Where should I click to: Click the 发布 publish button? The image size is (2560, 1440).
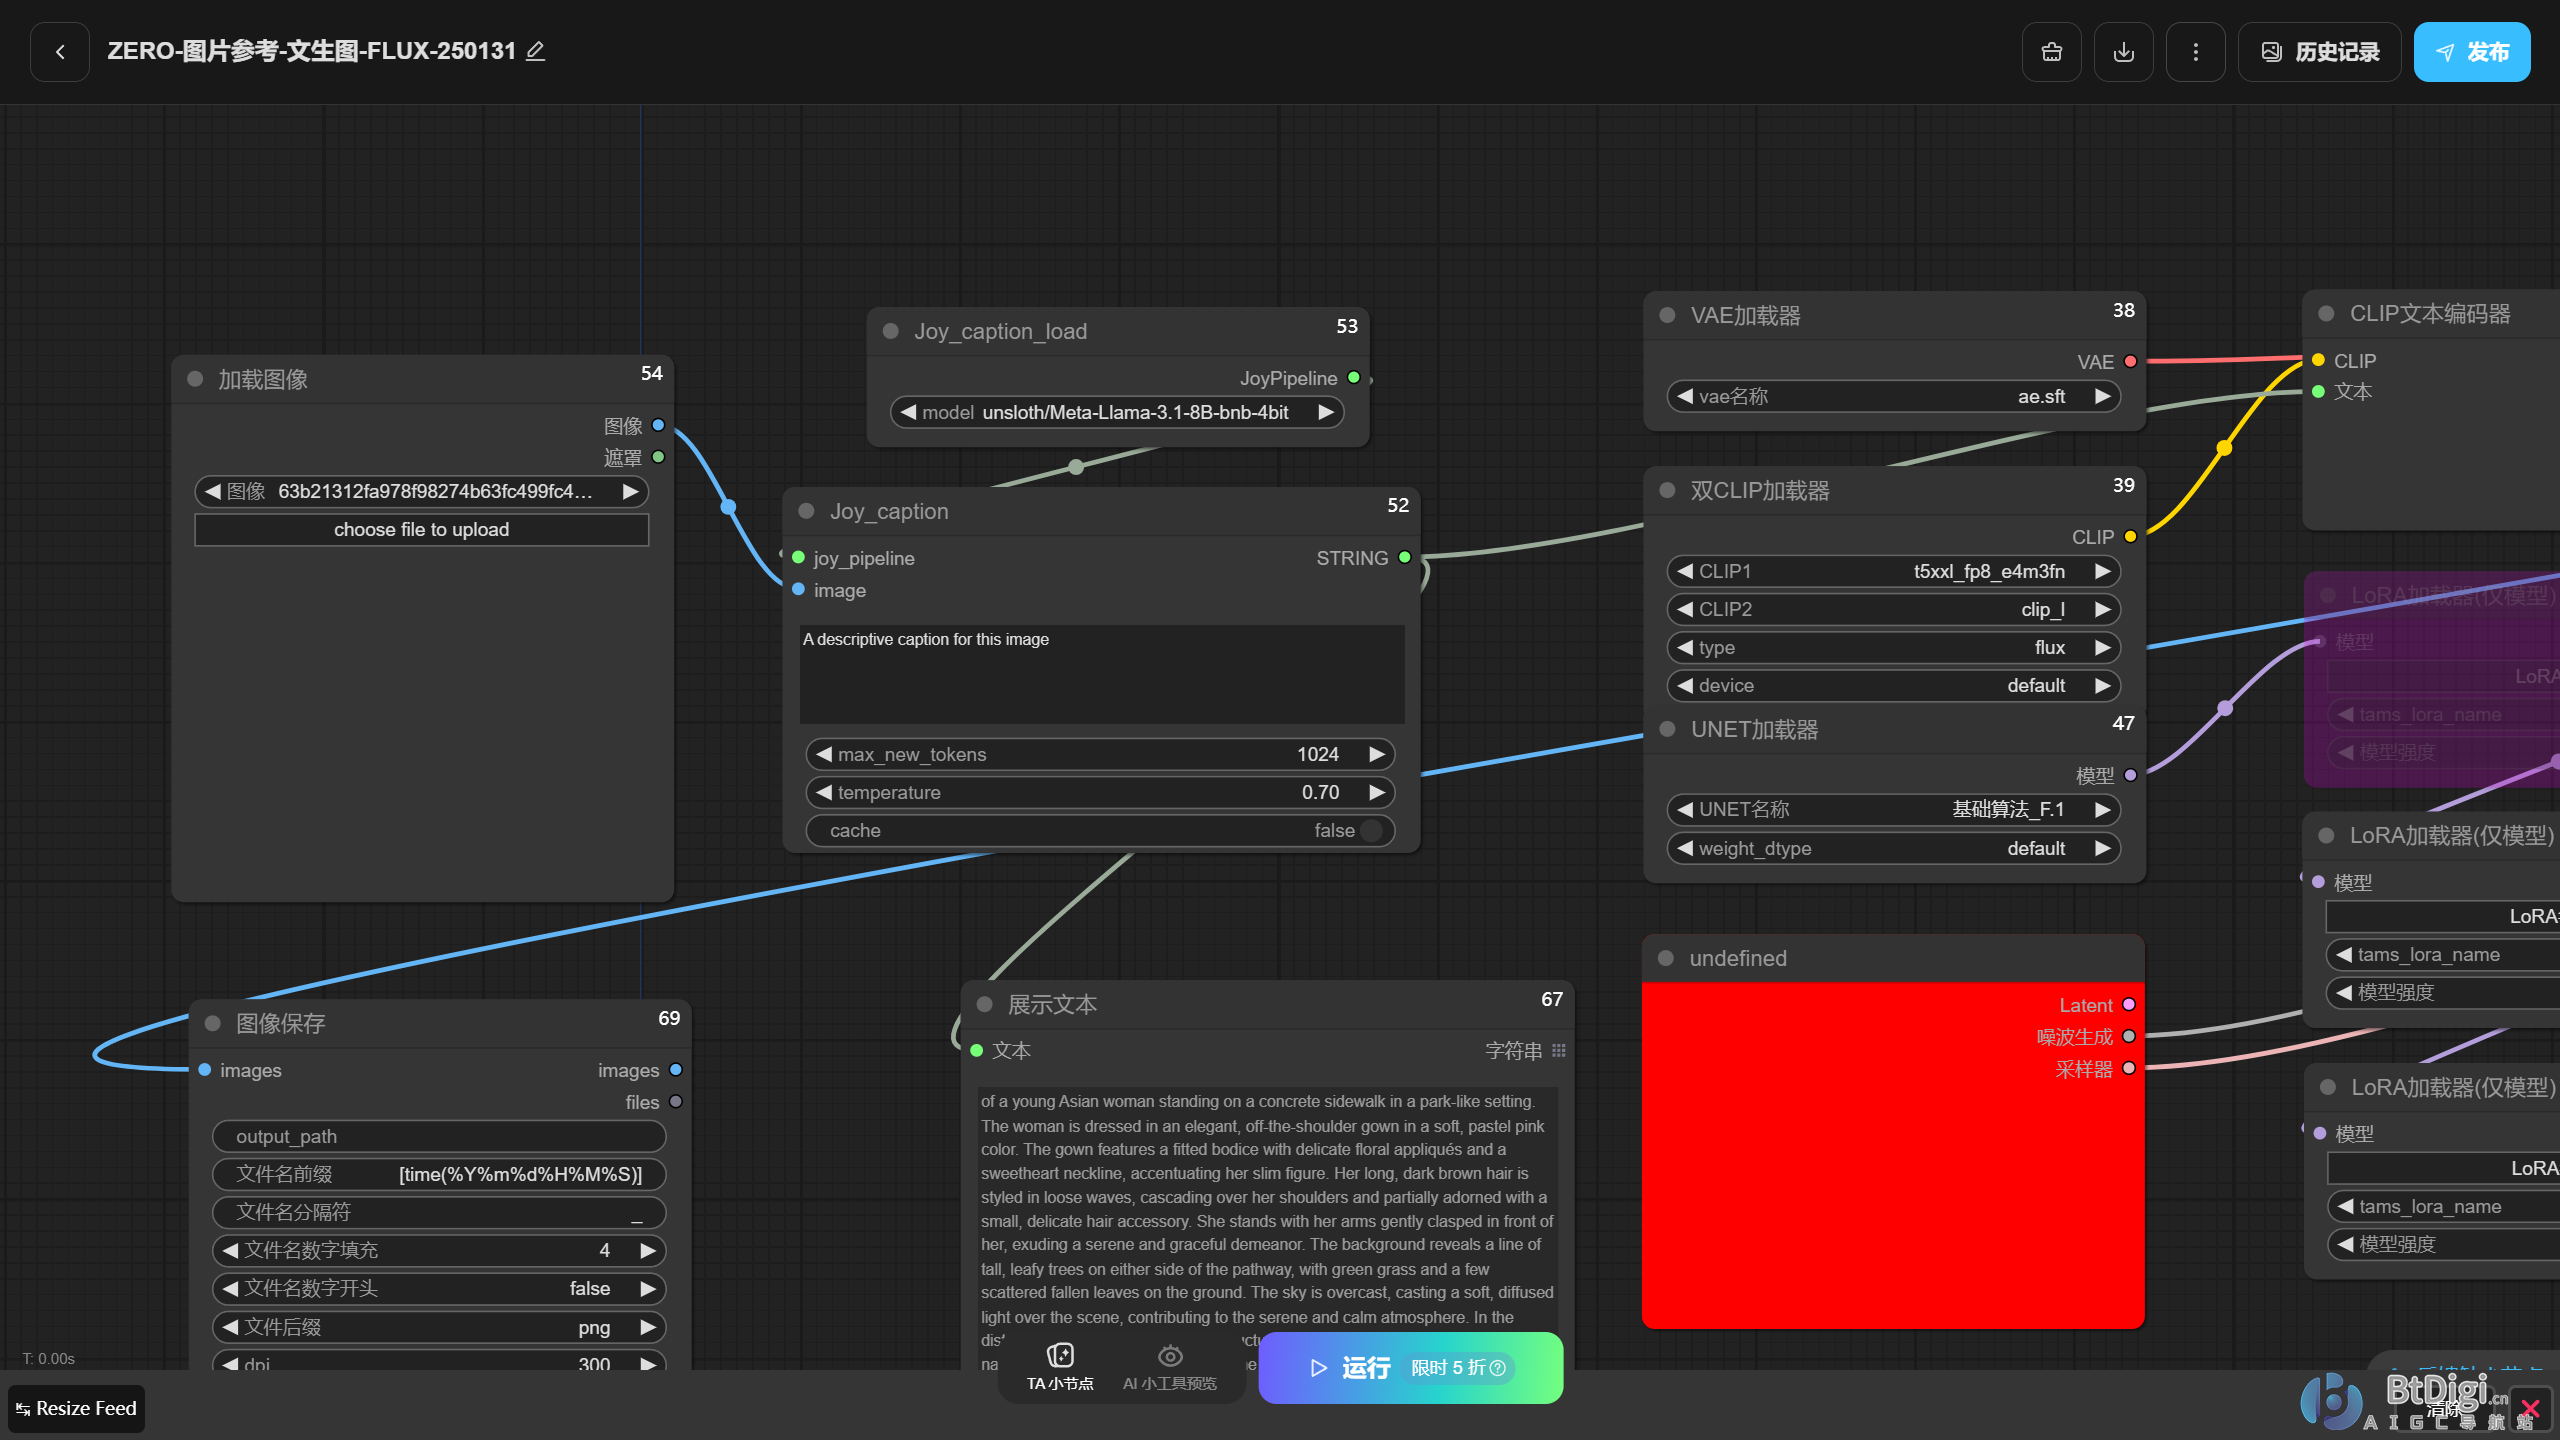click(2472, 52)
